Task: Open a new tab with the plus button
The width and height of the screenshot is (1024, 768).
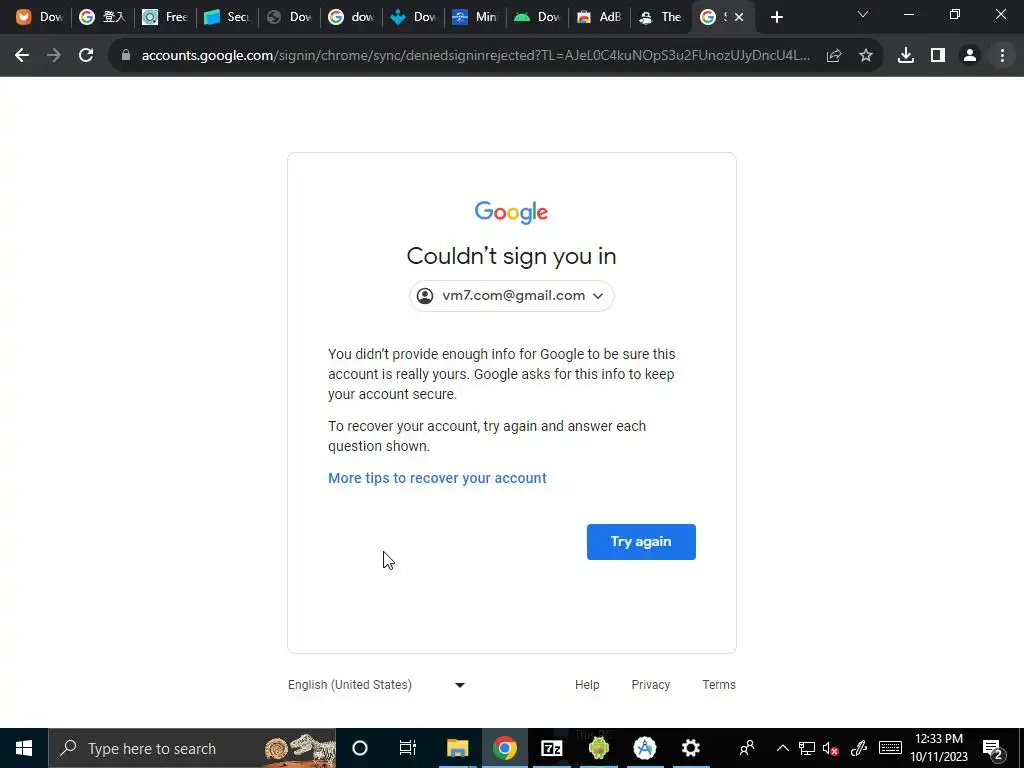Action: click(776, 18)
